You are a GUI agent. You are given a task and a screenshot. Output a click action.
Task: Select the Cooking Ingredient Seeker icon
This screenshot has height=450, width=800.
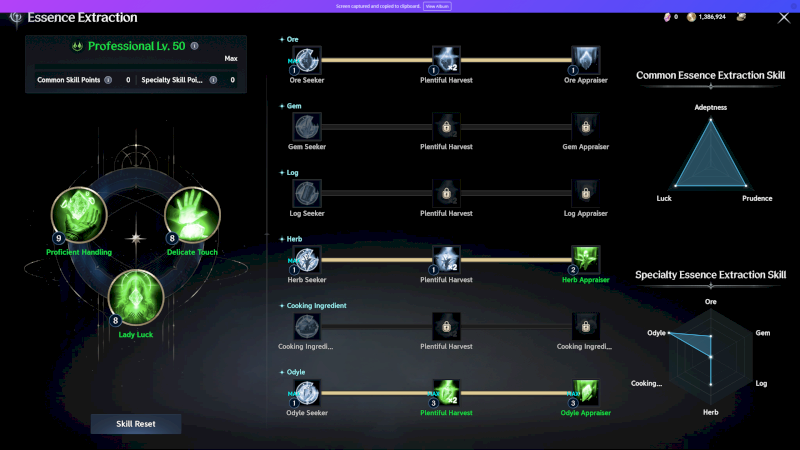[308, 325]
